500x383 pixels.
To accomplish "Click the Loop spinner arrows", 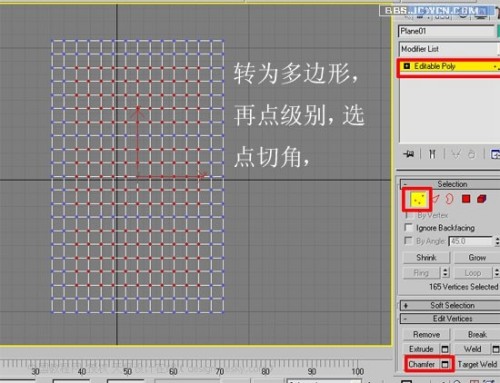I will pyautogui.click(x=497, y=273).
